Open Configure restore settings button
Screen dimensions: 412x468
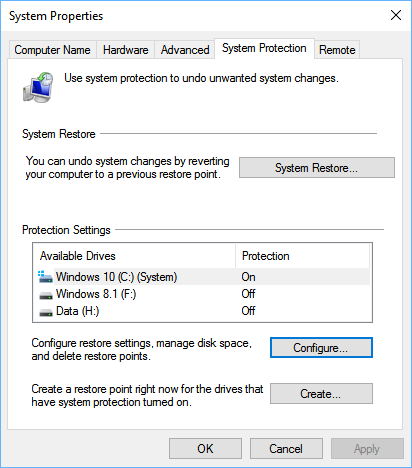point(321,348)
